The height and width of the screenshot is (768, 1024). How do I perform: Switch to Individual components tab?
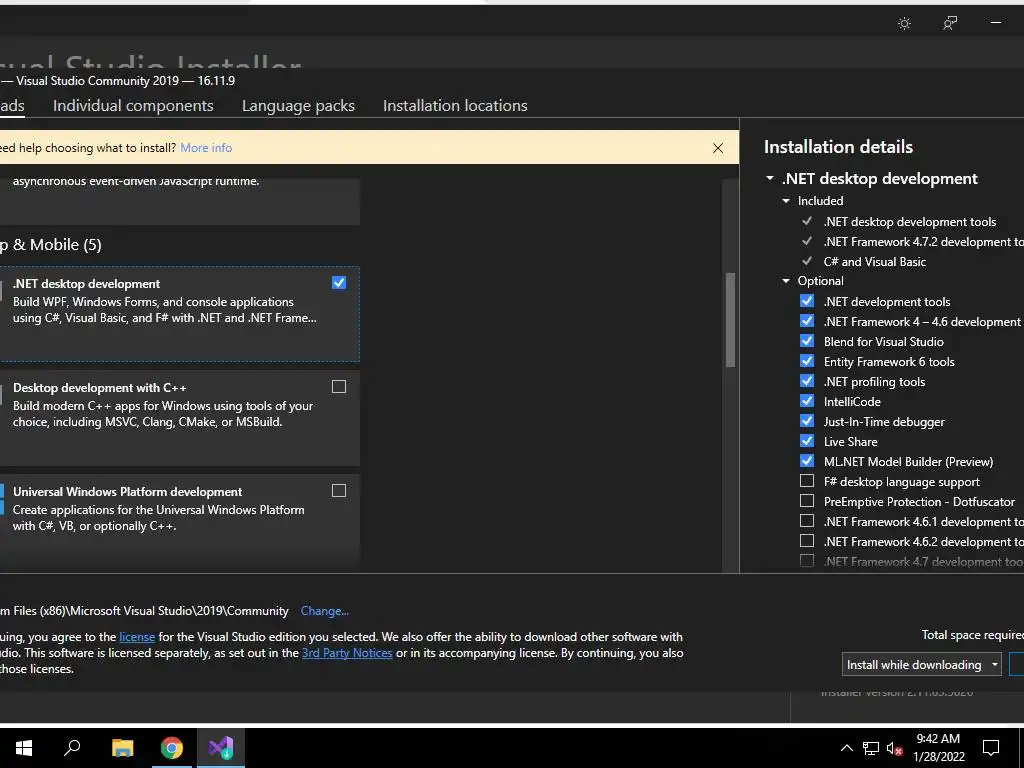pyautogui.click(x=133, y=105)
